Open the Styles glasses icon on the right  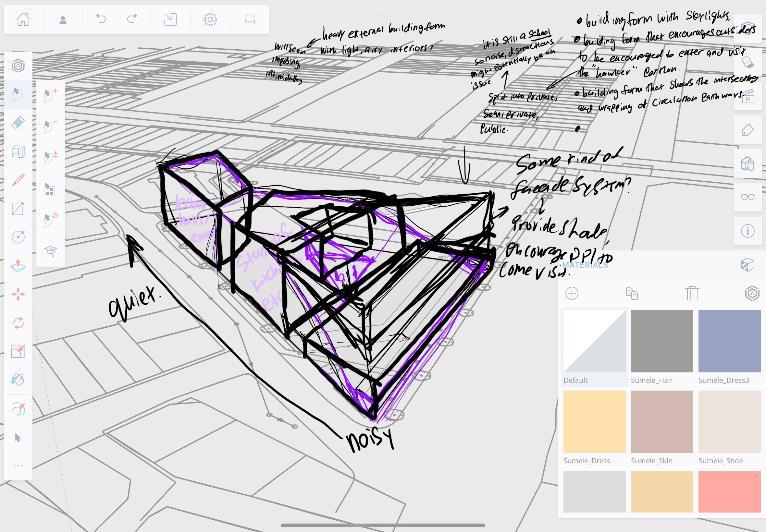748,197
